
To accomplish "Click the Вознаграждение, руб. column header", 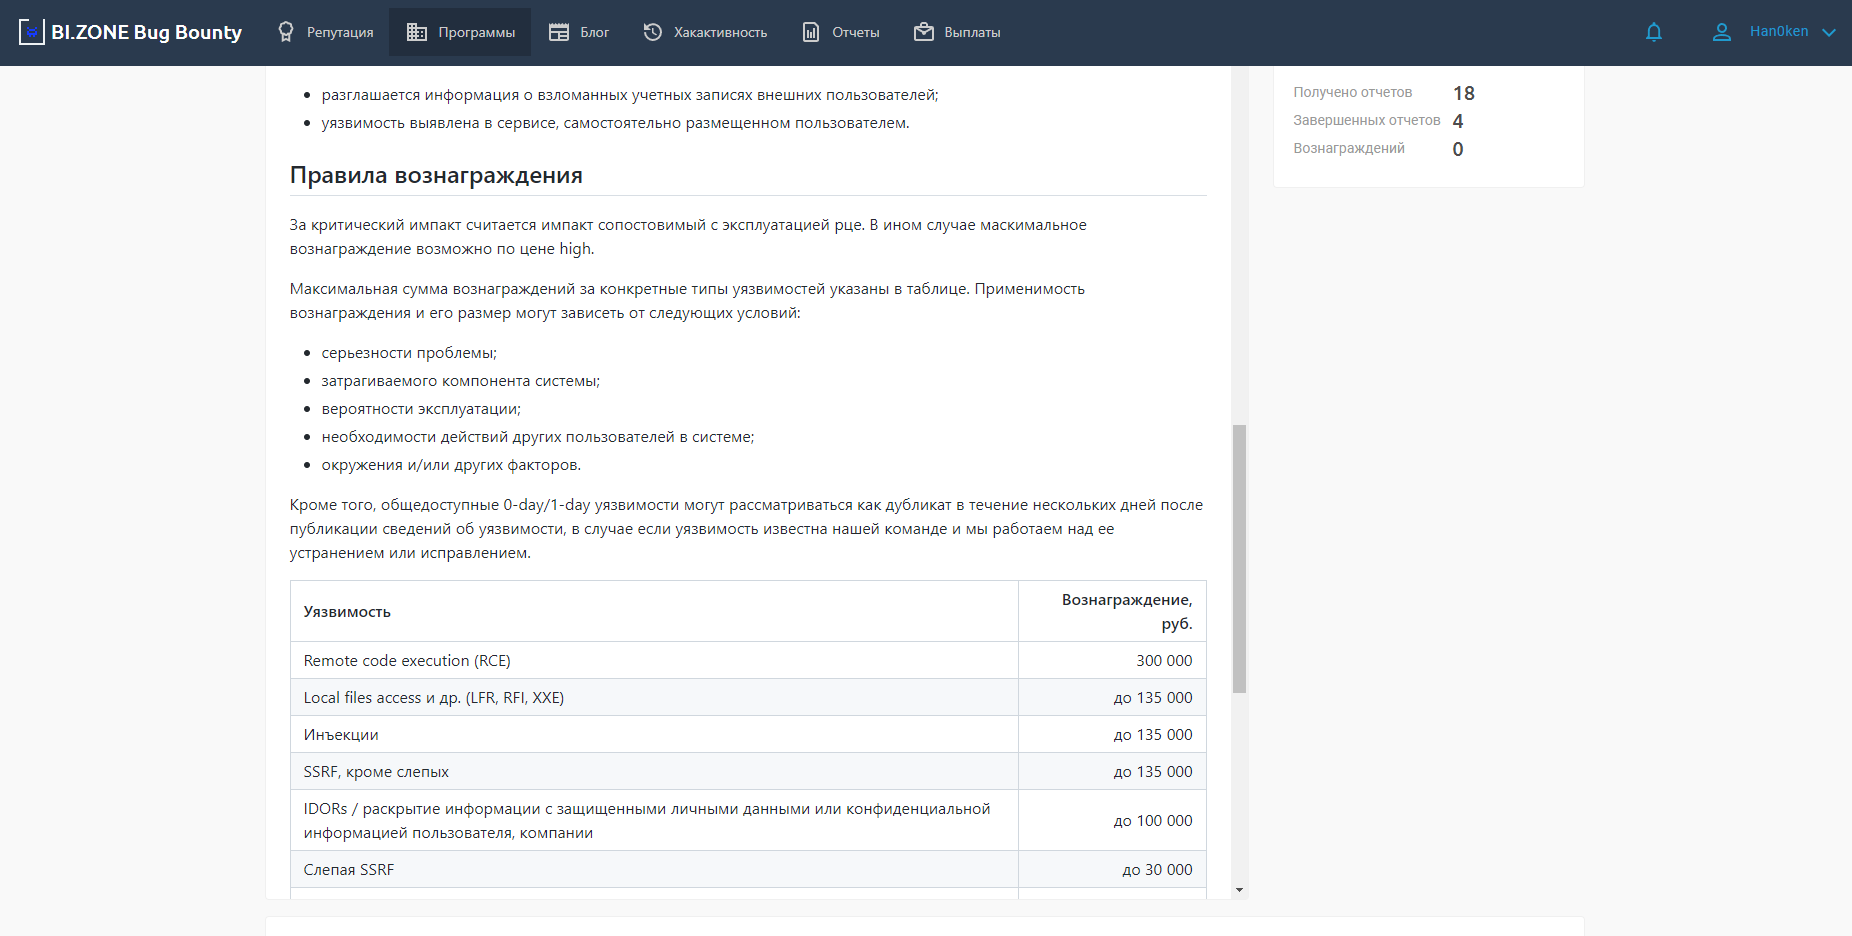I will [x=1126, y=611].
